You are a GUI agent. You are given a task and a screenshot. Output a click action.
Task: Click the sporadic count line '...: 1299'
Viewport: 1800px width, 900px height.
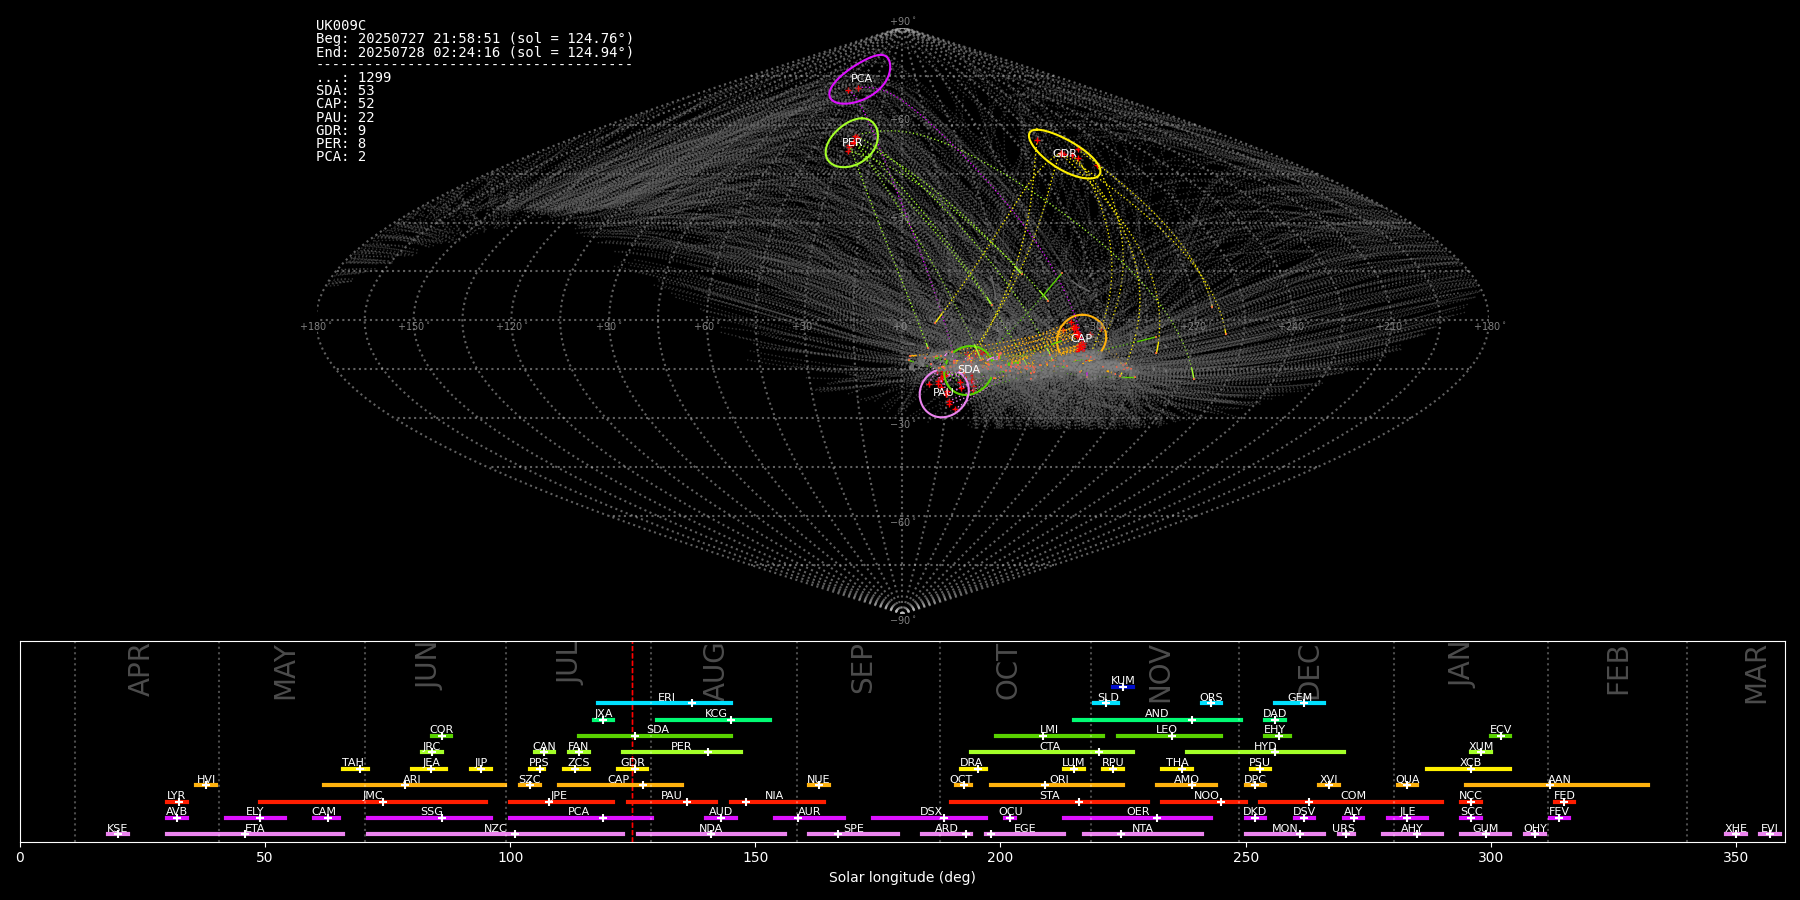(x=354, y=78)
